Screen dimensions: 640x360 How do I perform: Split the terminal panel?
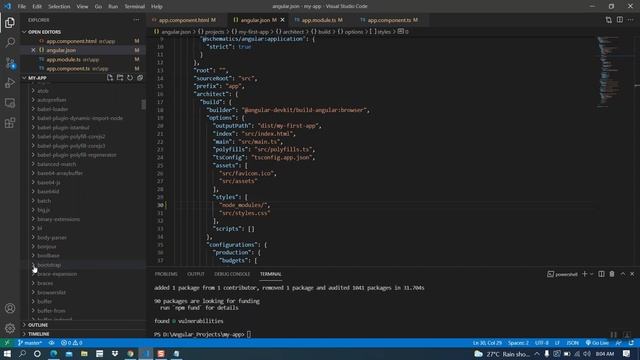601,274
